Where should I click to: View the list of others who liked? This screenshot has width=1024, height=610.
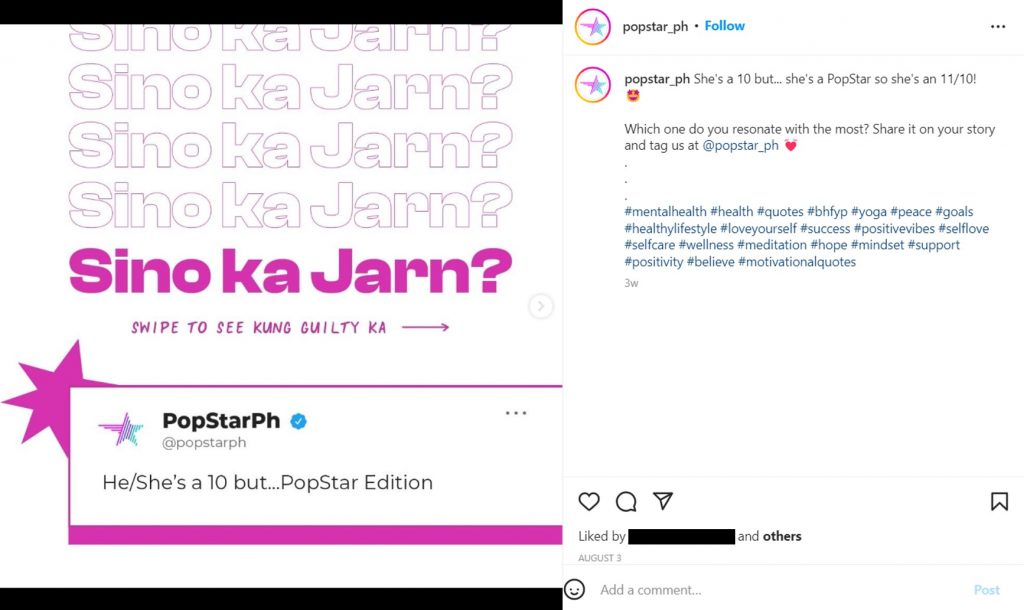[782, 536]
